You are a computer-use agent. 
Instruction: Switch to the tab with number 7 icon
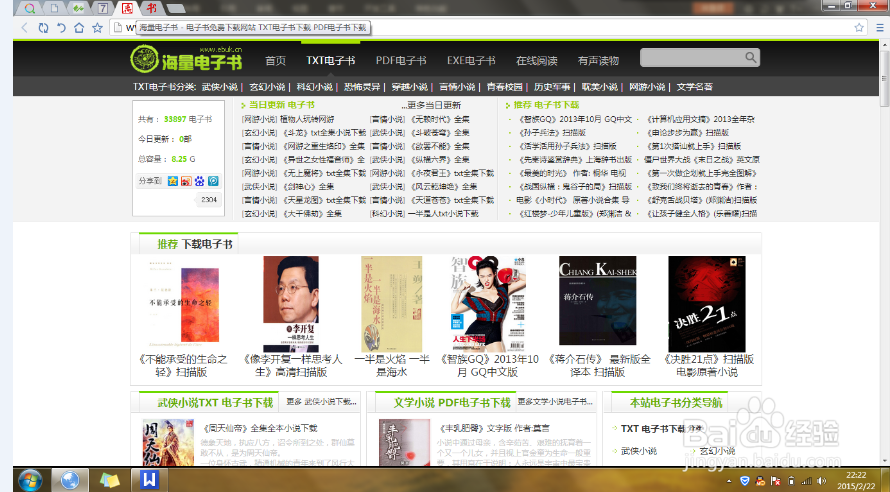coord(102,8)
